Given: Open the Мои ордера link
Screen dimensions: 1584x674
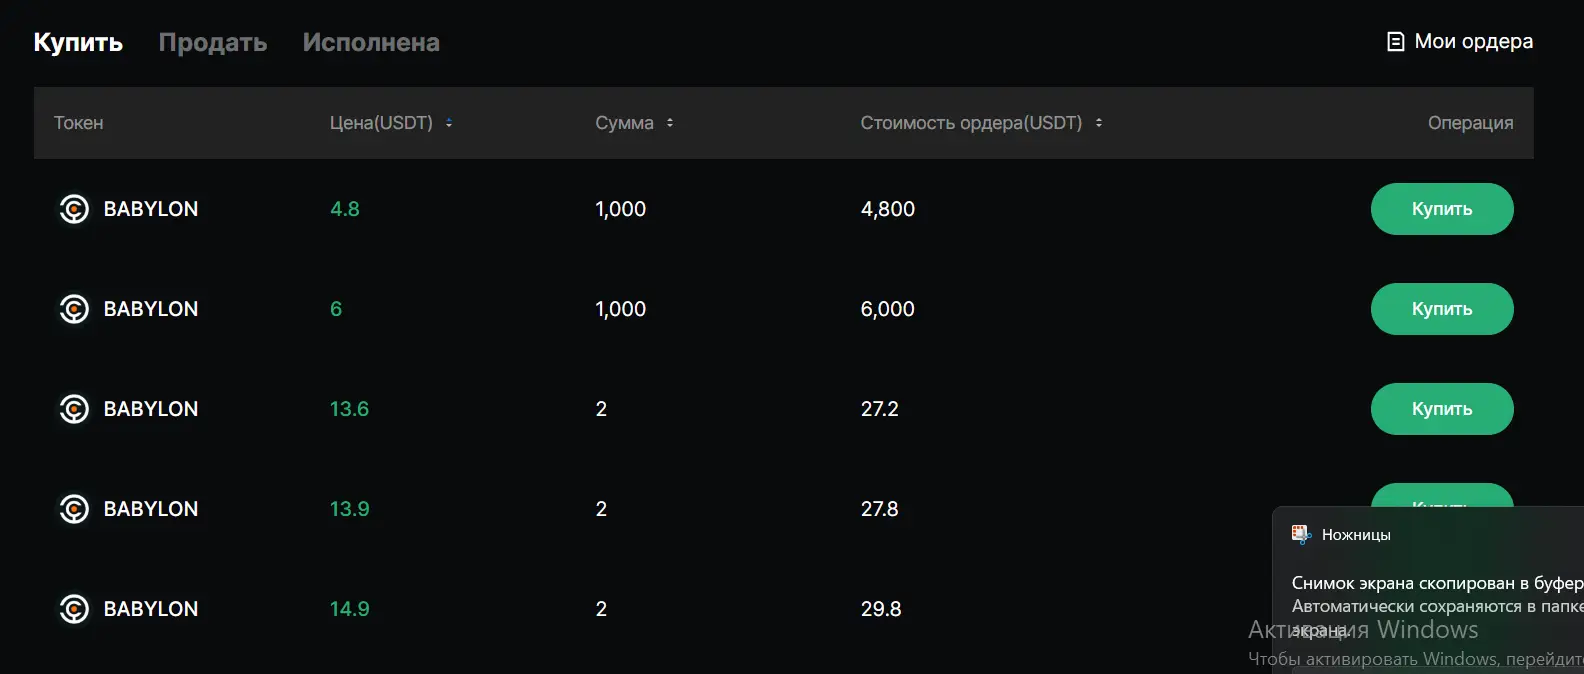Looking at the screenshot, I should tap(1473, 42).
